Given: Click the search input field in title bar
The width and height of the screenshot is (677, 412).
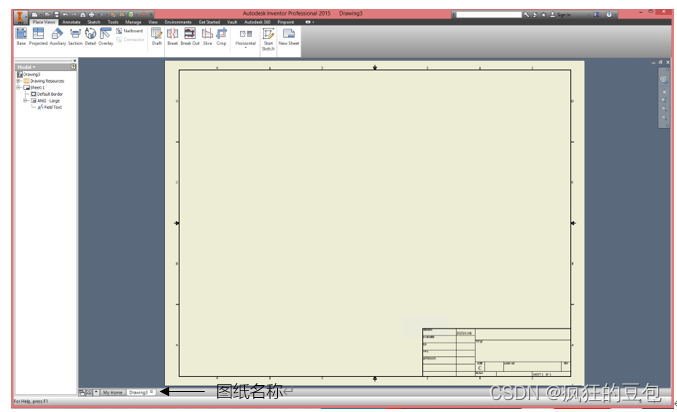Looking at the screenshot, I should [486, 15].
